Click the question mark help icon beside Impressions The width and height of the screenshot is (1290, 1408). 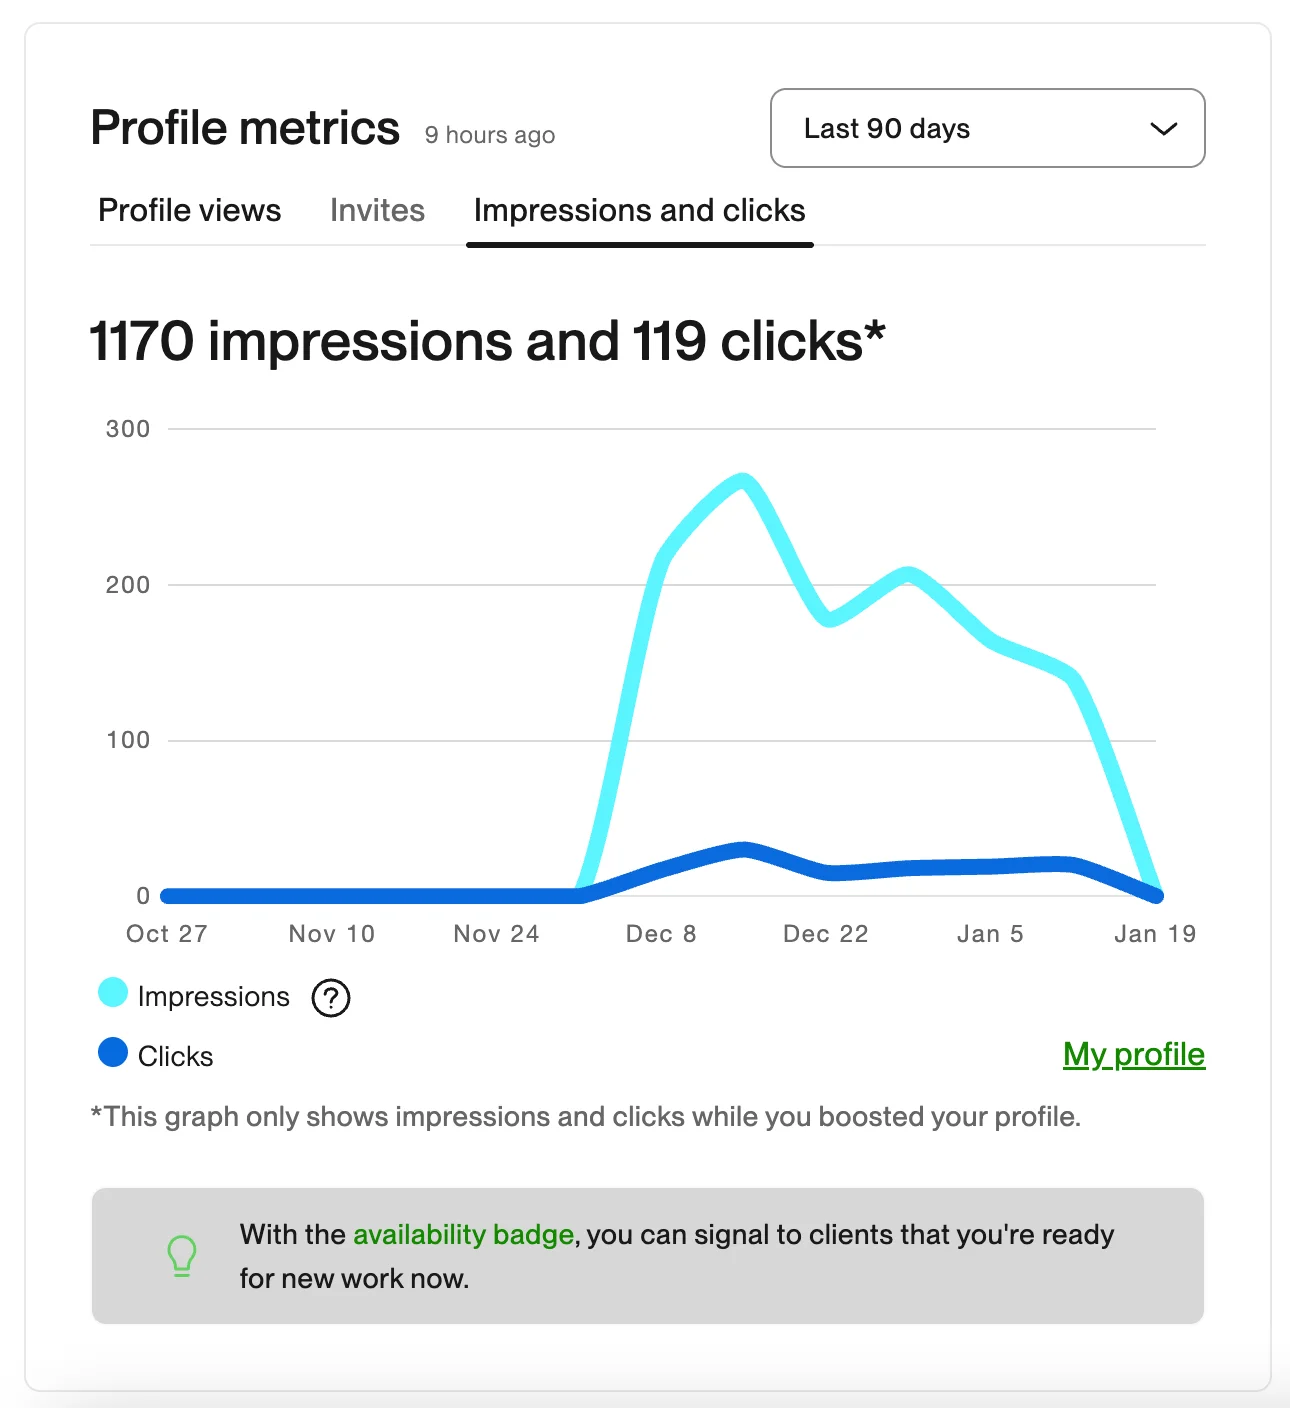coord(330,997)
